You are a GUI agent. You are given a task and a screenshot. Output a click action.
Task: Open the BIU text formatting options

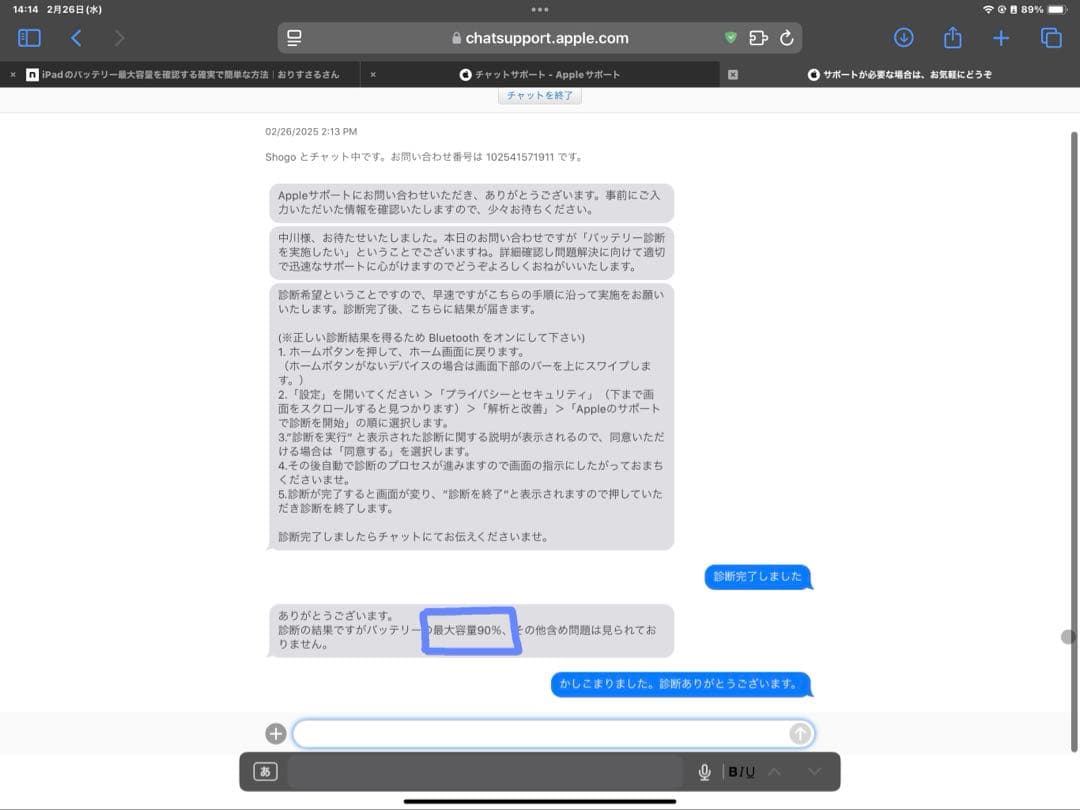[x=741, y=772]
